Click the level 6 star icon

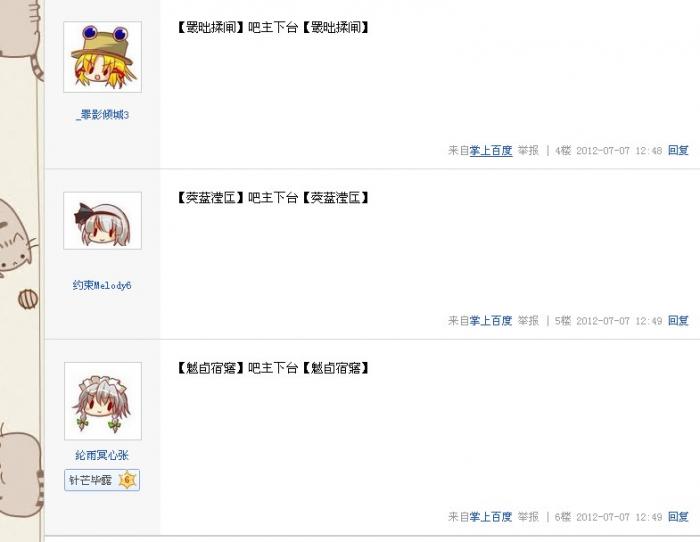[x=127, y=480]
